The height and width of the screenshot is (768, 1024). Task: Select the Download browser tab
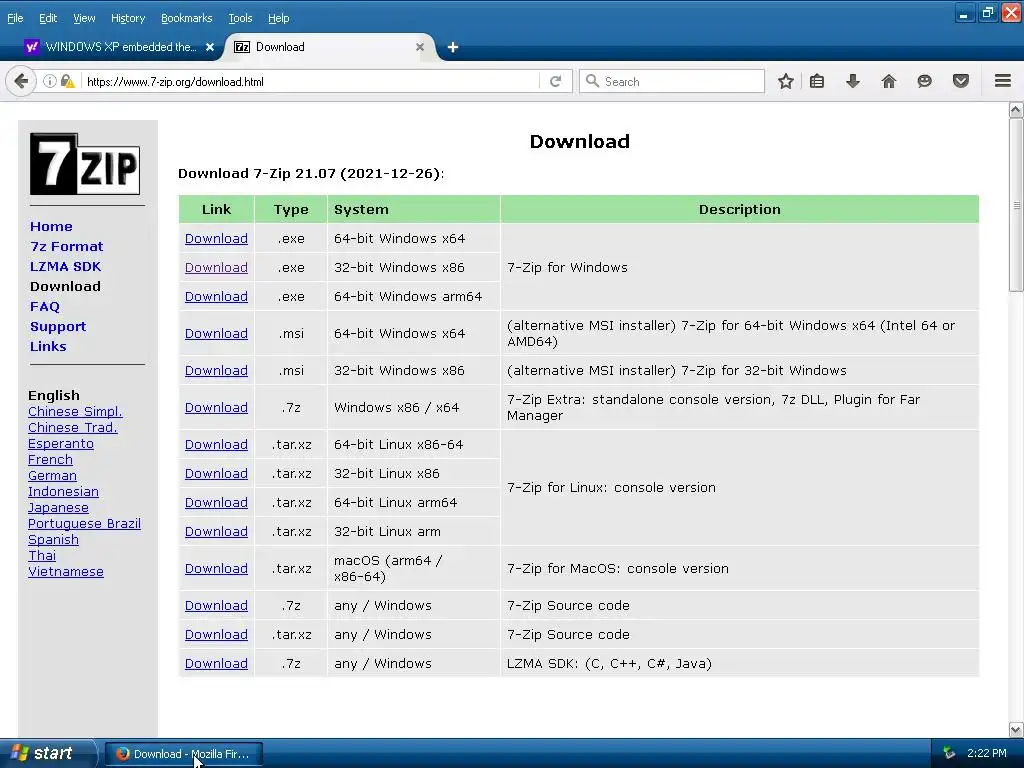(330, 47)
